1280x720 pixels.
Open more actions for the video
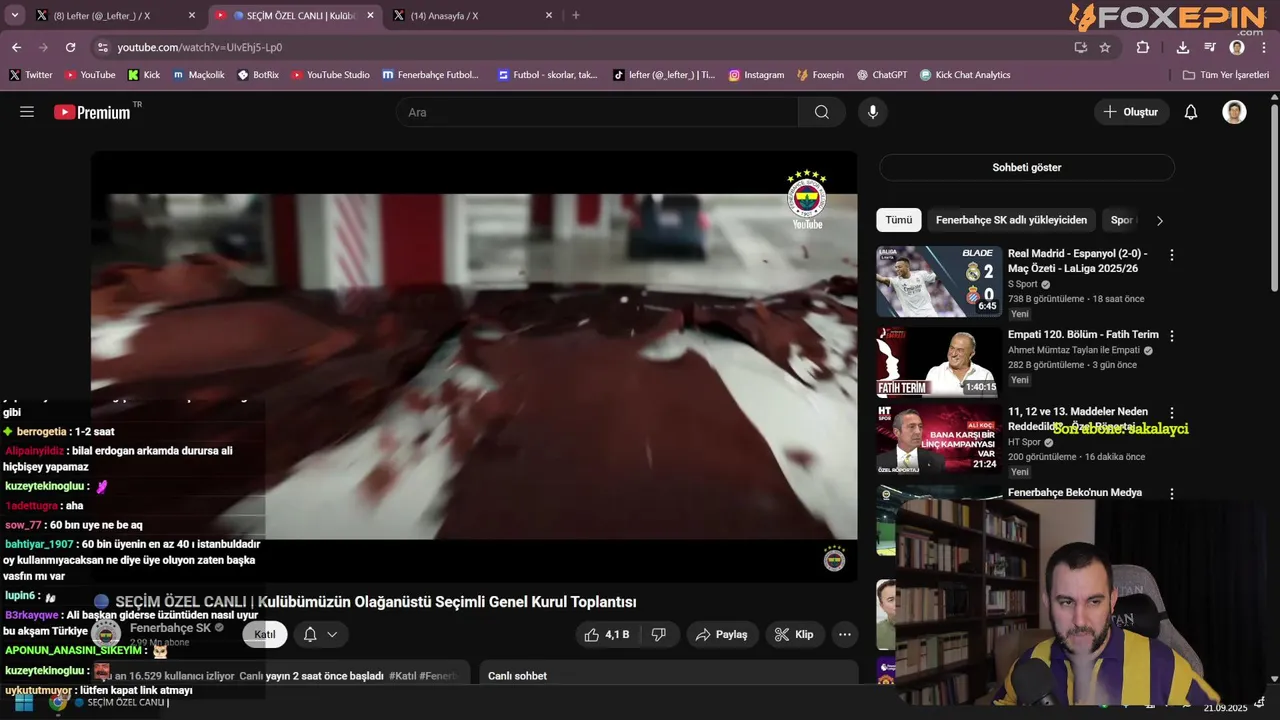pos(845,634)
